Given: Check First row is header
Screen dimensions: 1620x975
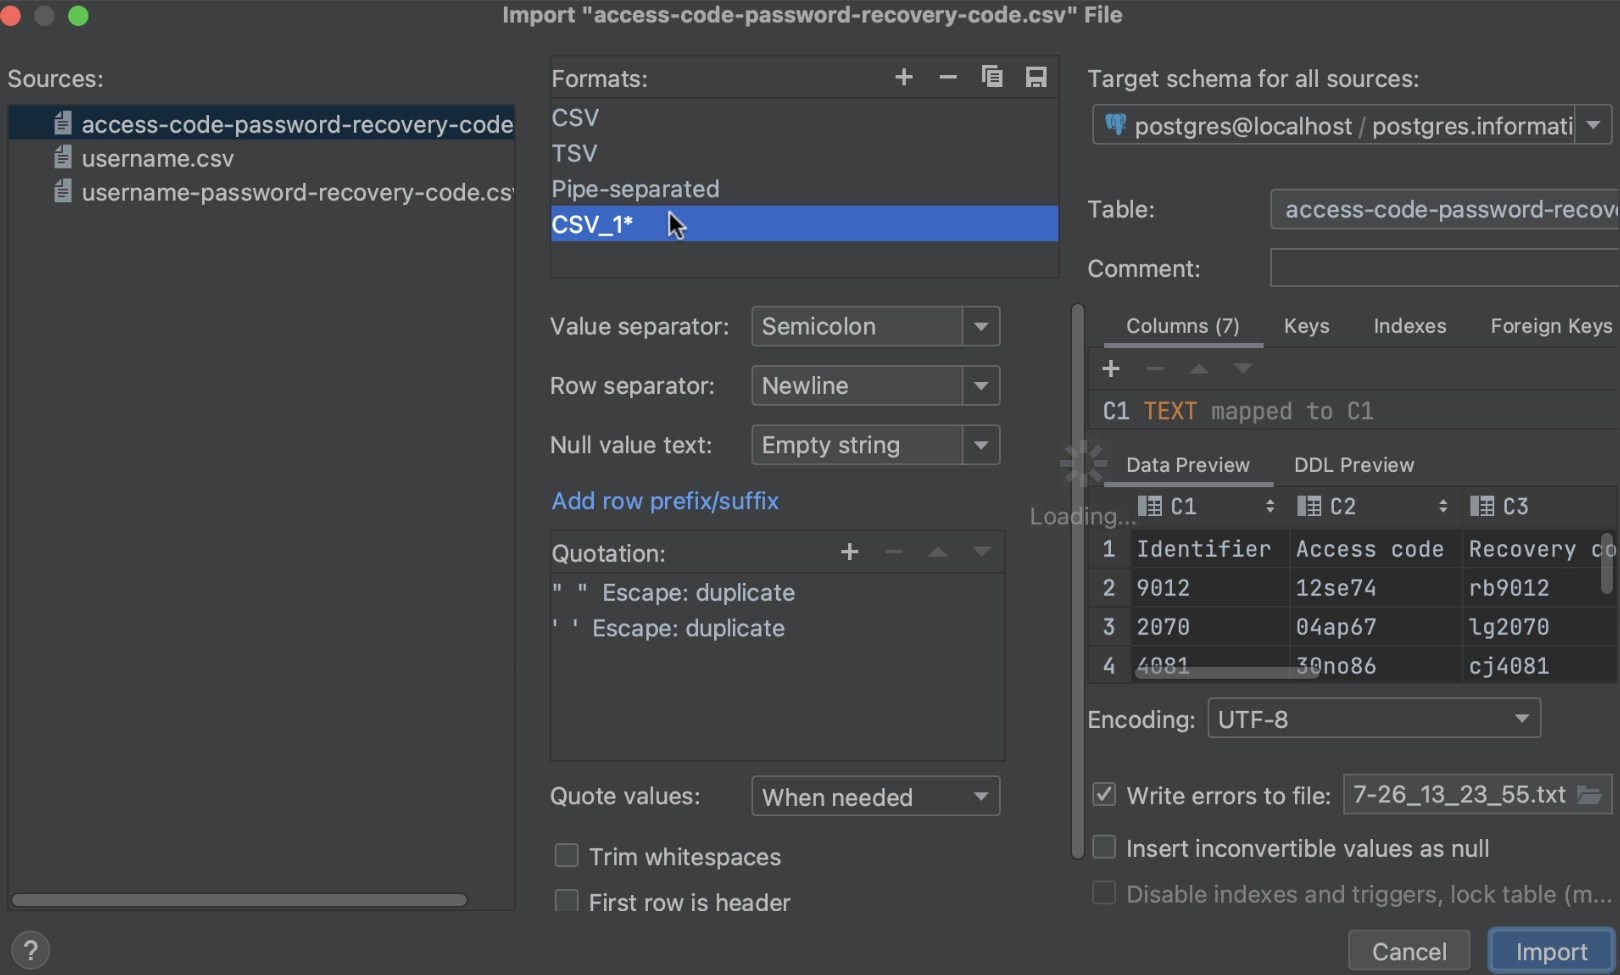Looking at the screenshot, I should 566,901.
